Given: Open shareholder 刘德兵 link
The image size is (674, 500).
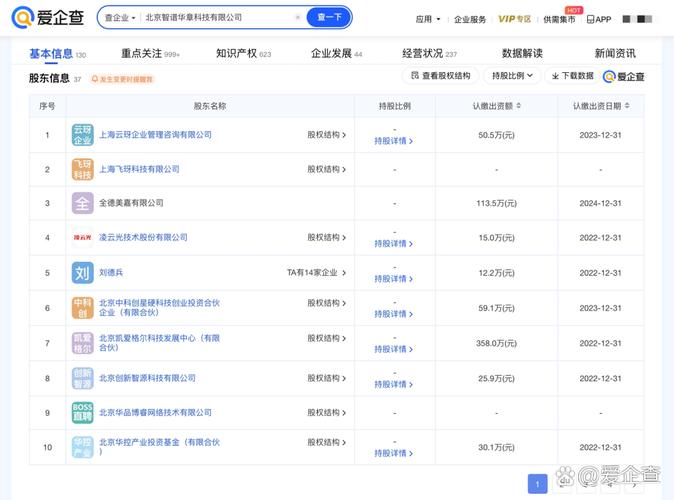Looking at the screenshot, I should (111, 273).
